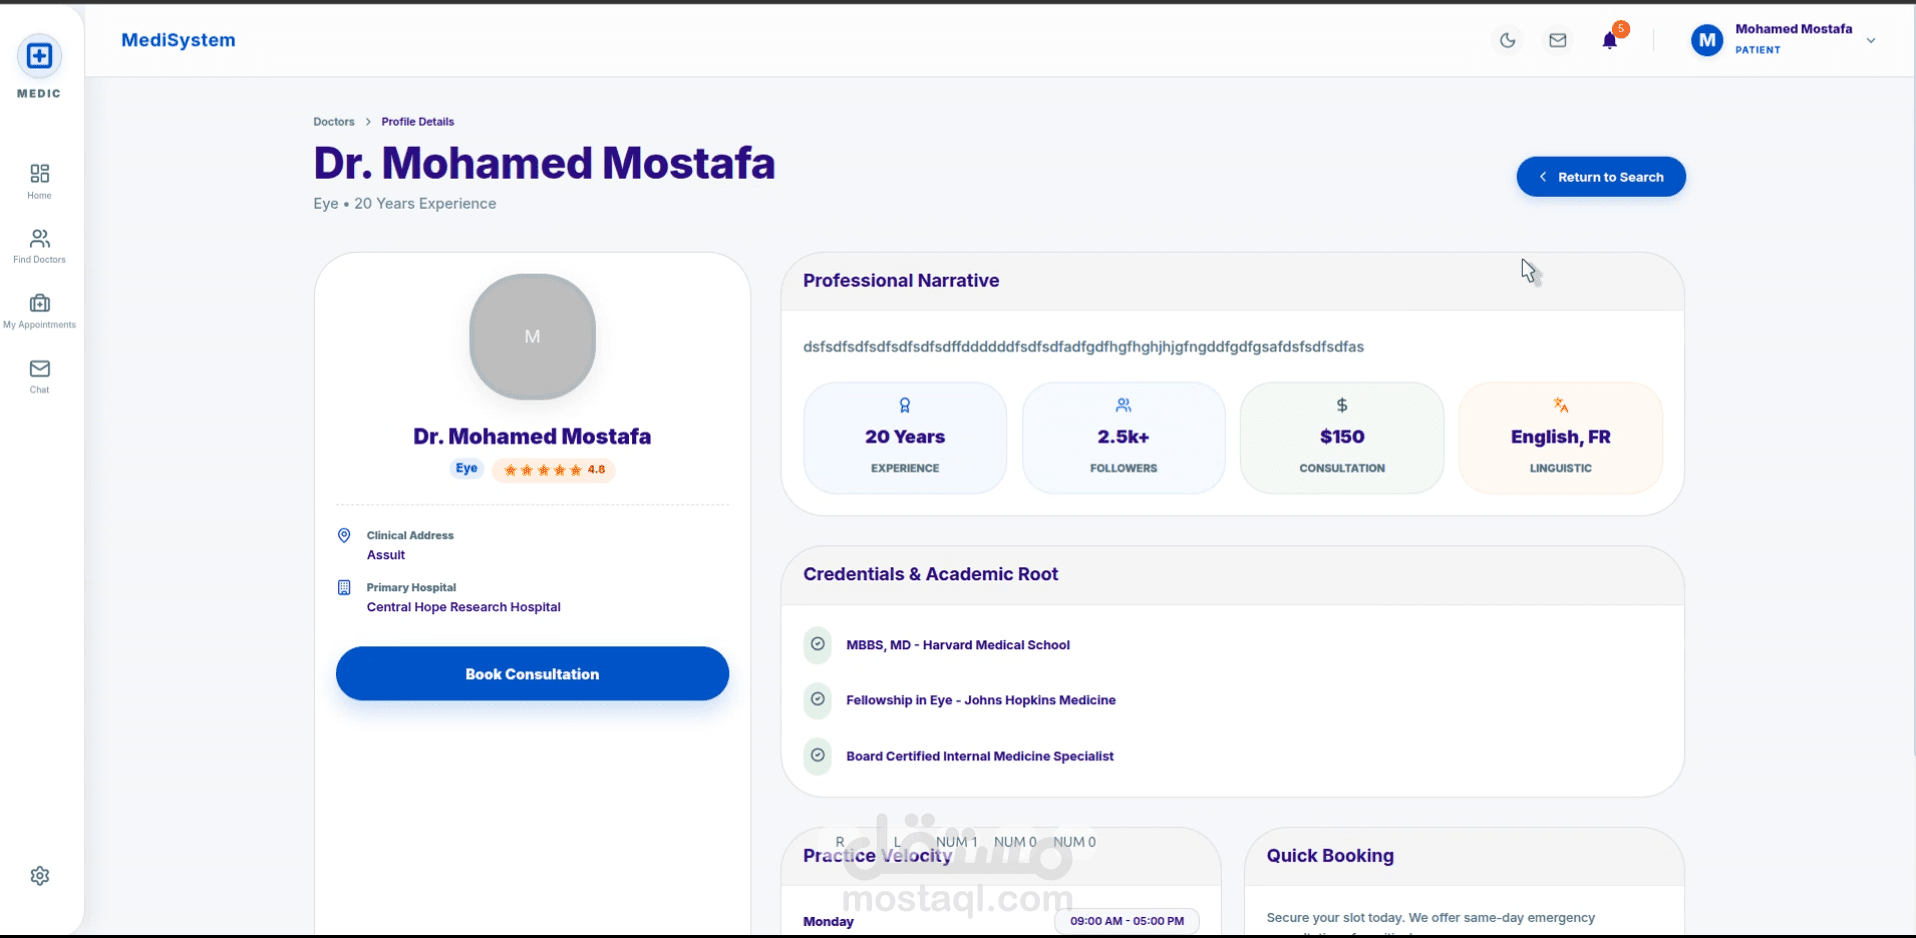Click the user avatar in header
The width and height of the screenshot is (1916, 938).
click(1707, 41)
